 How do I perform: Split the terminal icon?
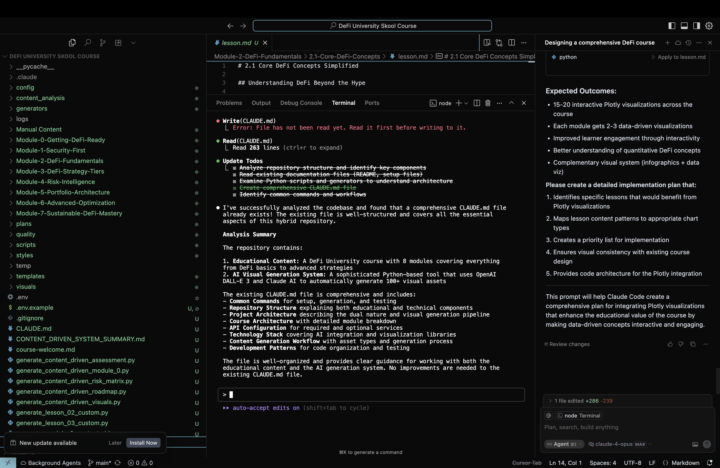[x=477, y=103]
